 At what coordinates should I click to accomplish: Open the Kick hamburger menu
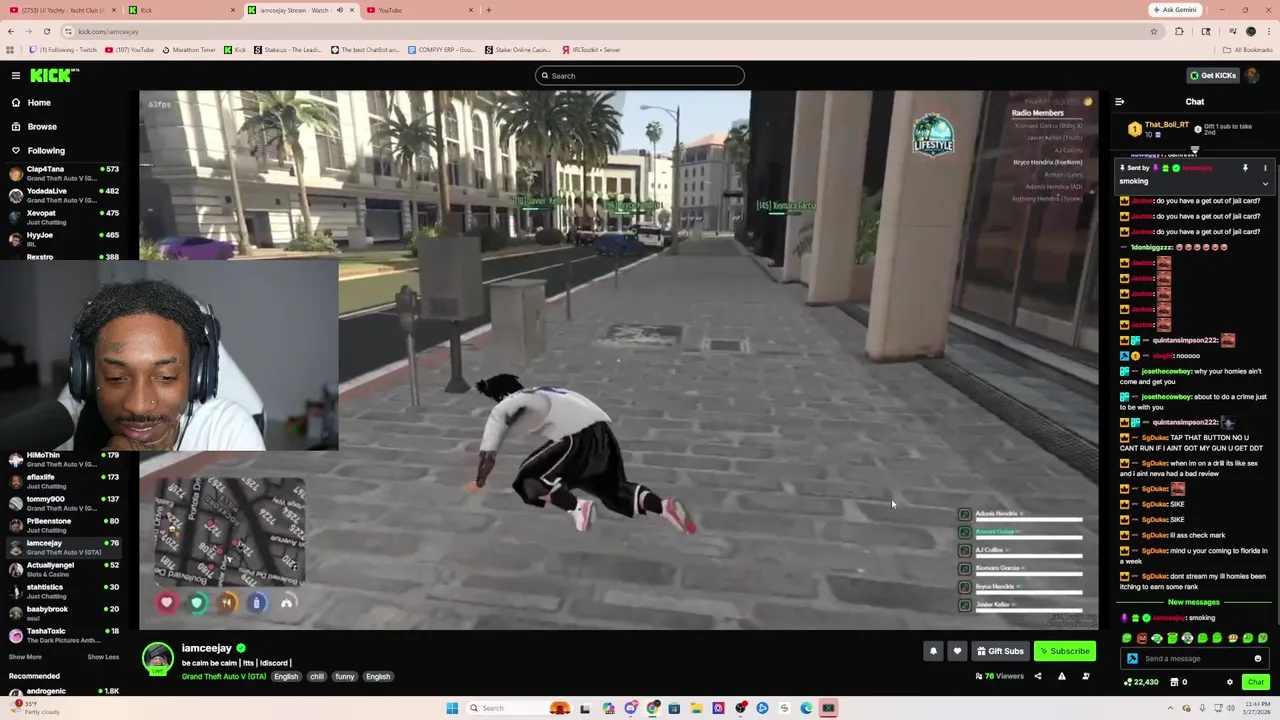[x=15, y=76]
